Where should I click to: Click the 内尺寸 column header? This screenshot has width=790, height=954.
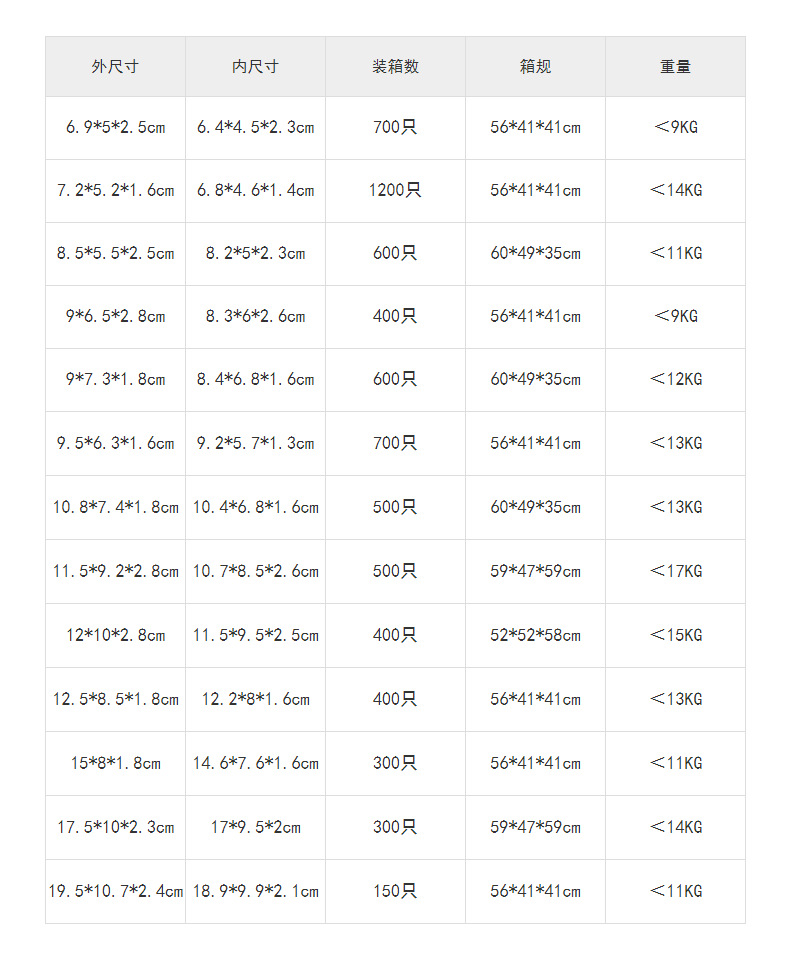(x=255, y=67)
